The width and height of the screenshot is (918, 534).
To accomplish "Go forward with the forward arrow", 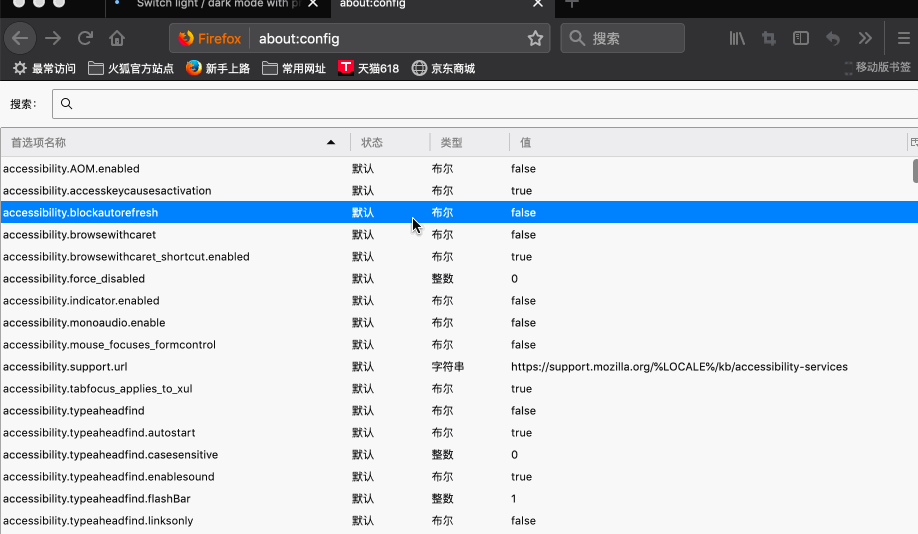I will tap(53, 39).
